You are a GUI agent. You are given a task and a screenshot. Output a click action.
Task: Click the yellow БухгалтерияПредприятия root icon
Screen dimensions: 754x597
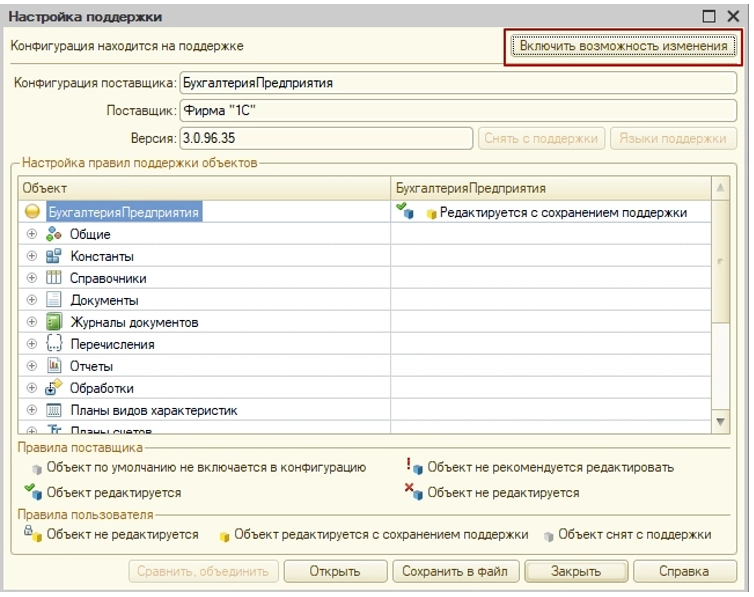(x=32, y=211)
